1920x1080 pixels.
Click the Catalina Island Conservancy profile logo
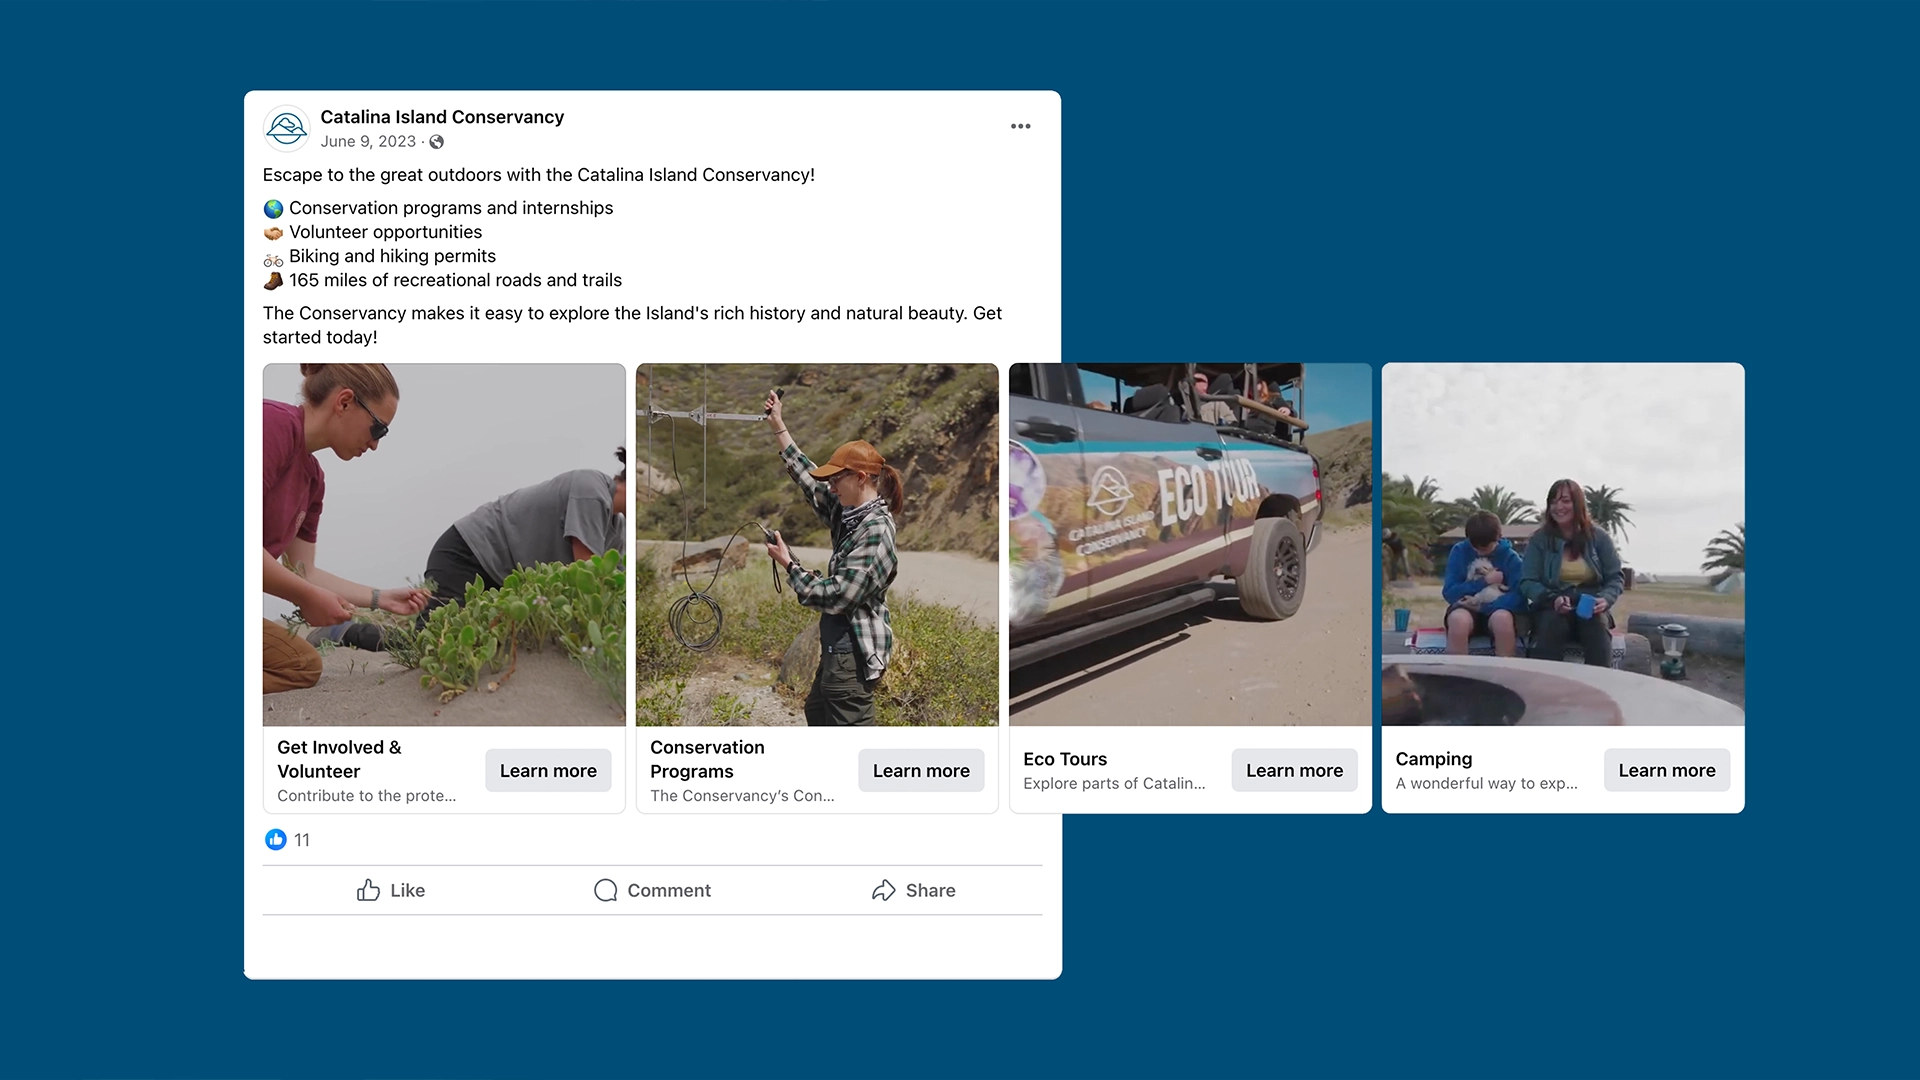(287, 128)
